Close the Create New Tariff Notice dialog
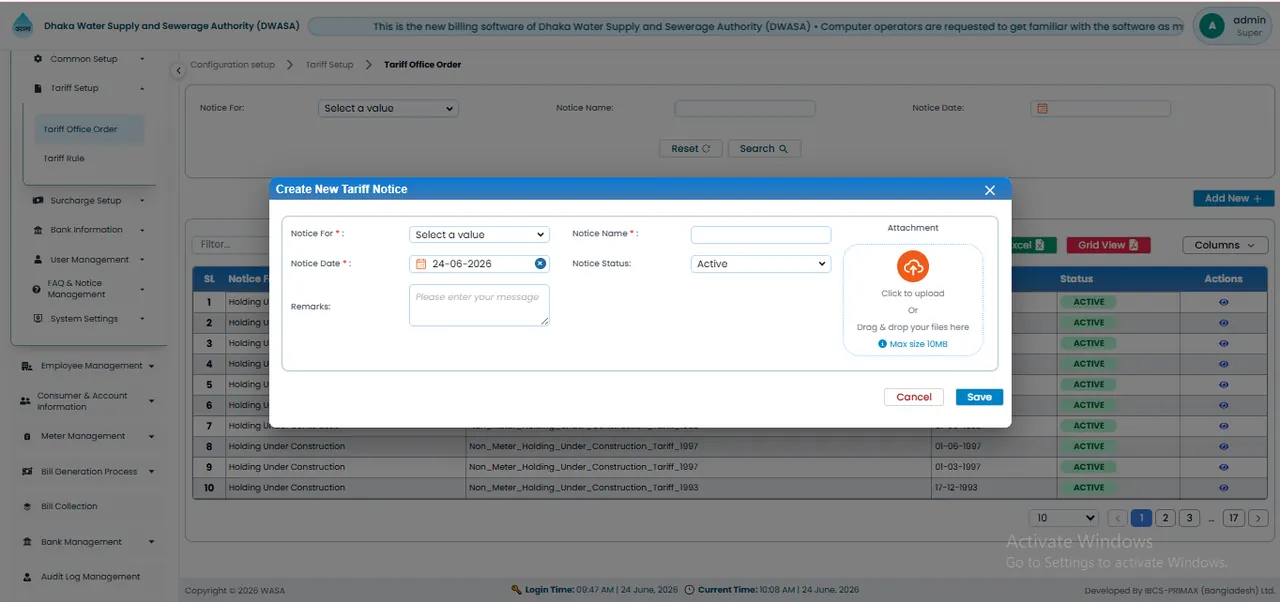Image resolution: width=1280 pixels, height=602 pixels. coord(990,190)
